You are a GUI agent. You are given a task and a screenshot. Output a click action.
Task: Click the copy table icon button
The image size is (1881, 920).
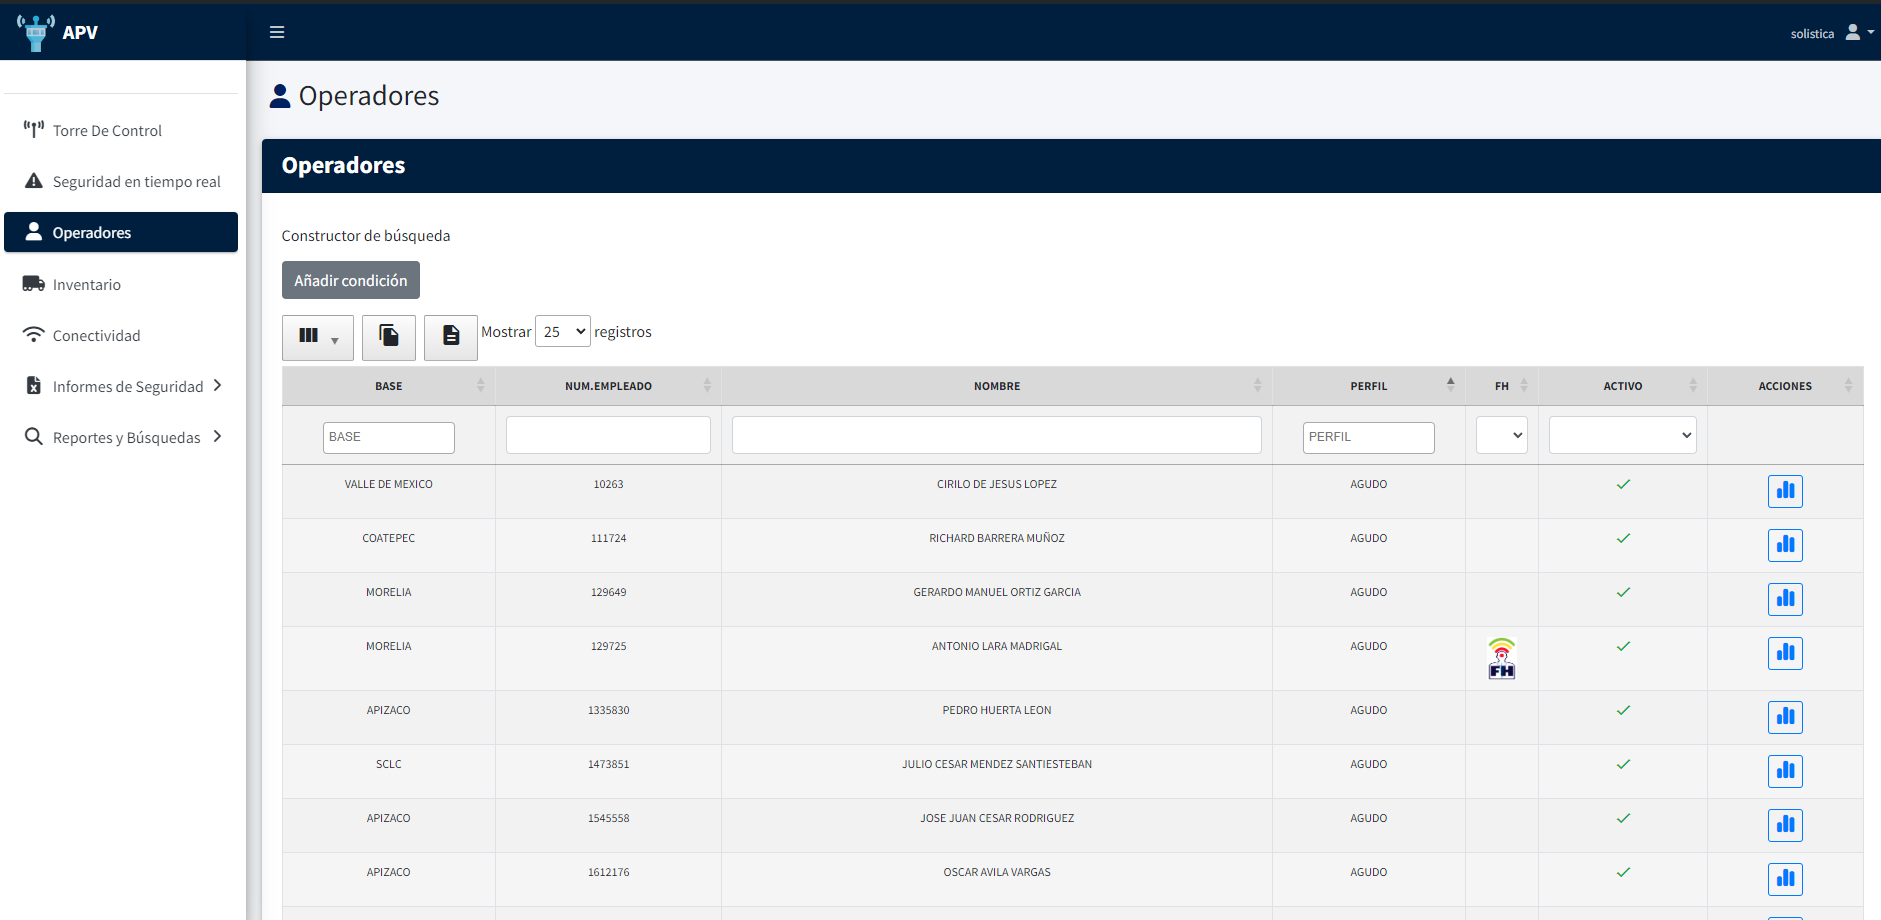389,337
